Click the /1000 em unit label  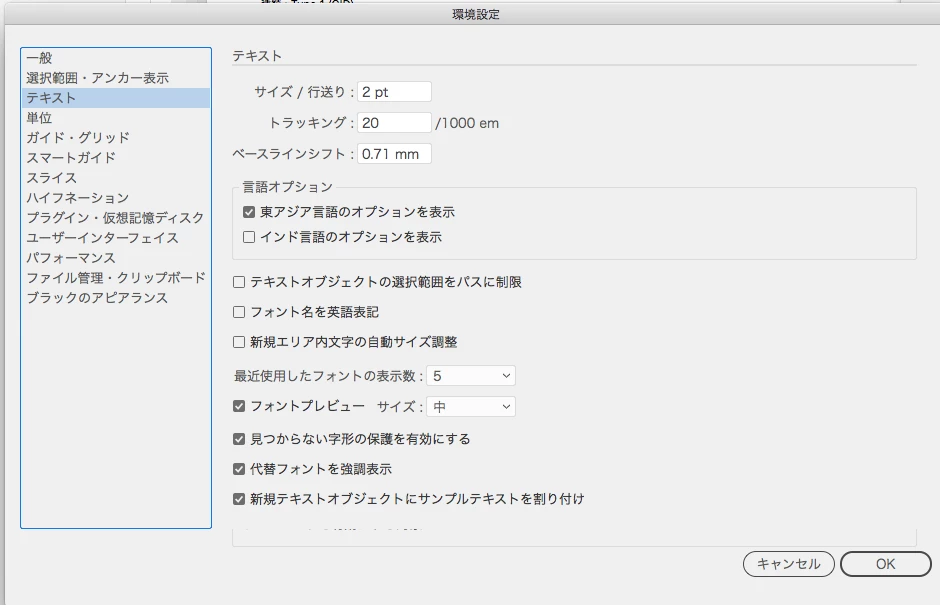(x=467, y=123)
